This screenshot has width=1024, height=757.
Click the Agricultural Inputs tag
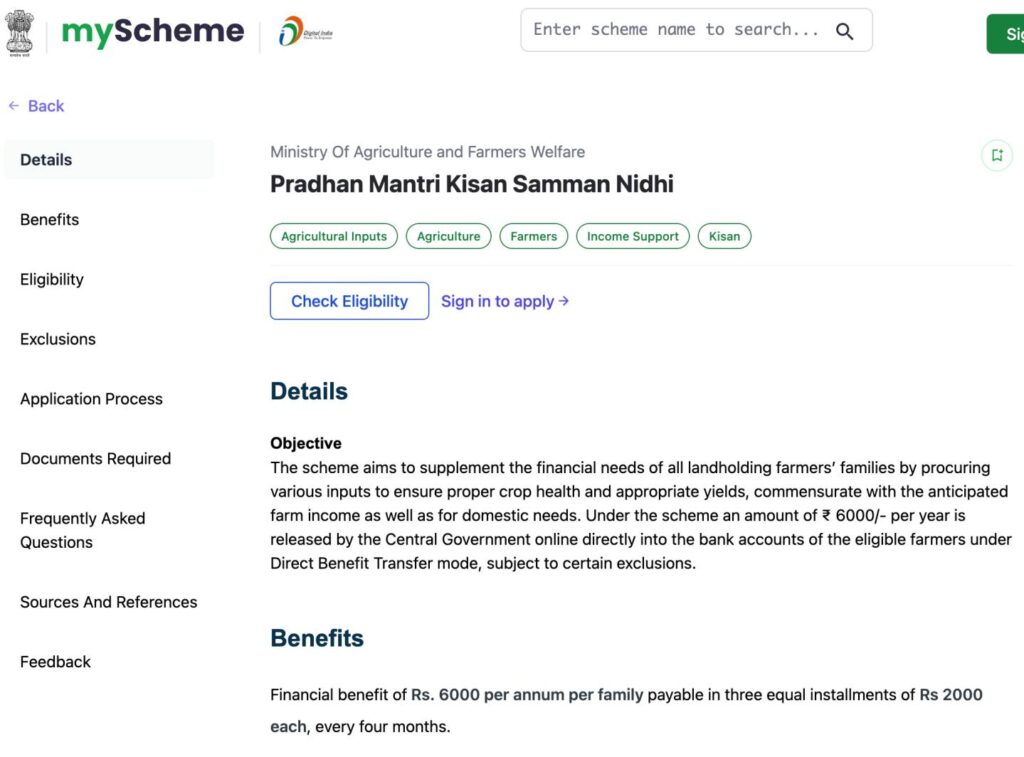334,237
